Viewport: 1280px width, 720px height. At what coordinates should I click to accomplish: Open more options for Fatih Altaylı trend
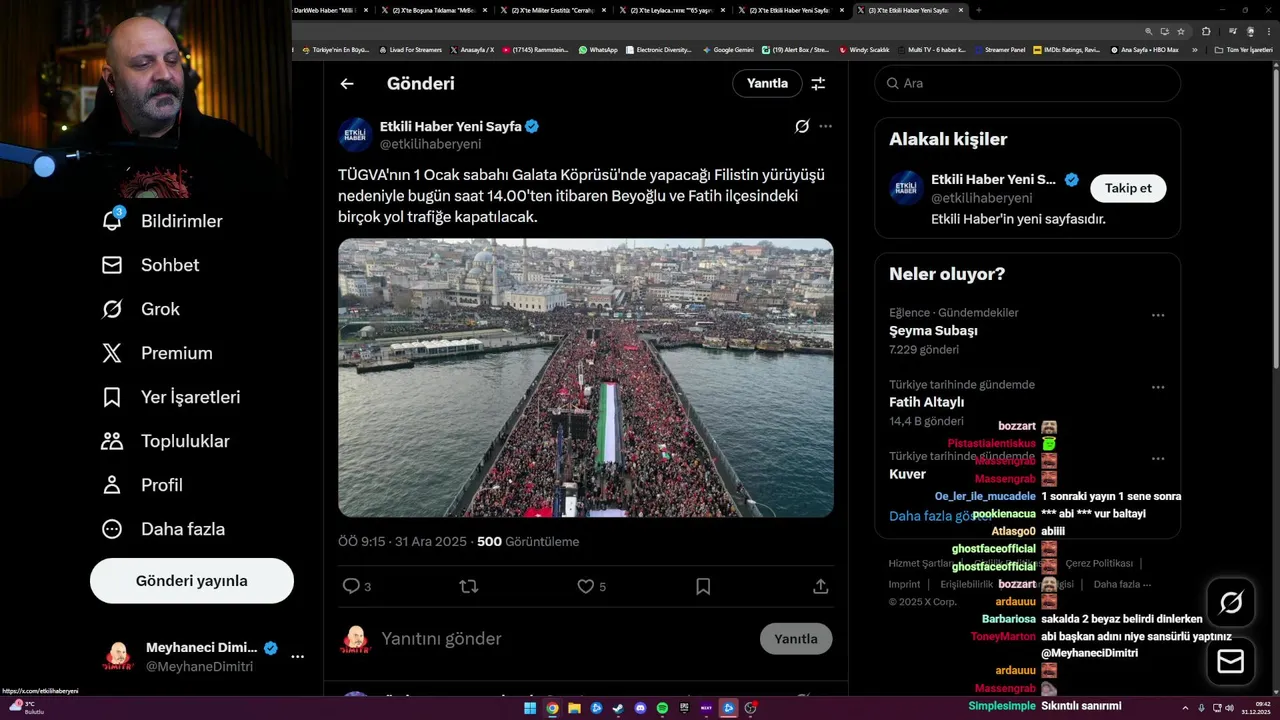click(x=1158, y=387)
